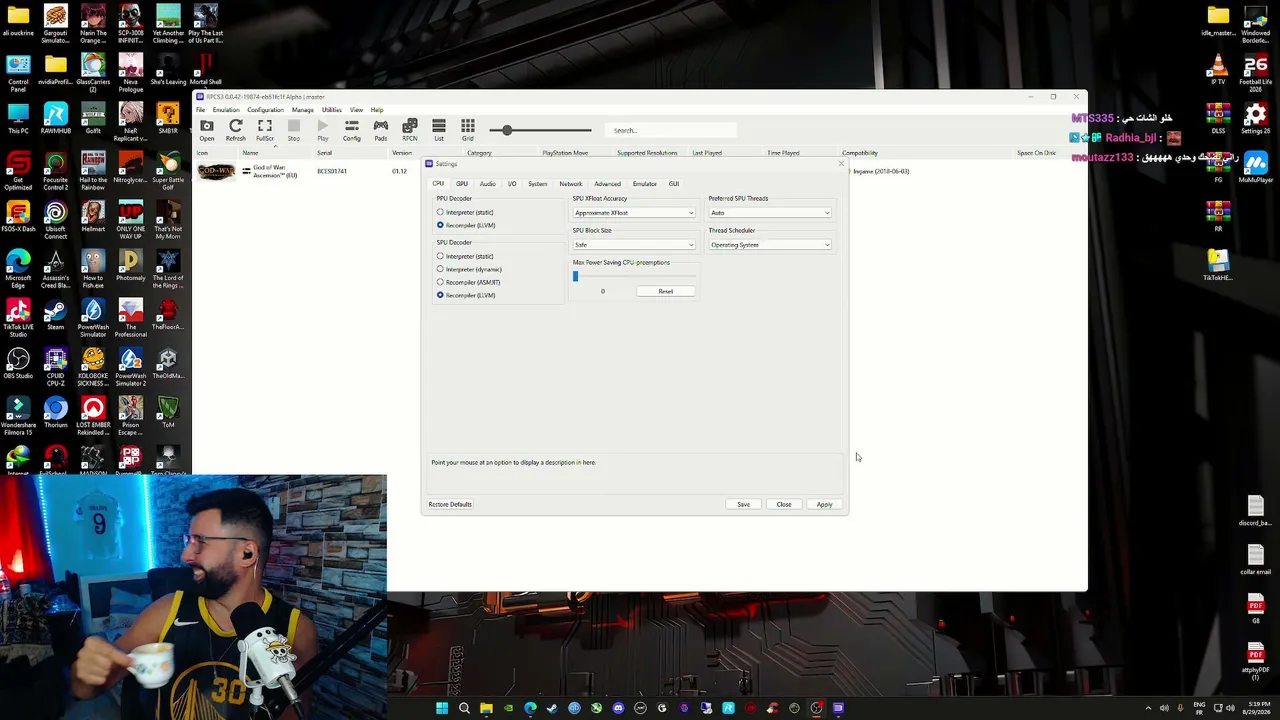The image size is (1280, 720).
Task: Click Restore Defaults in Settings
Action: [450, 504]
